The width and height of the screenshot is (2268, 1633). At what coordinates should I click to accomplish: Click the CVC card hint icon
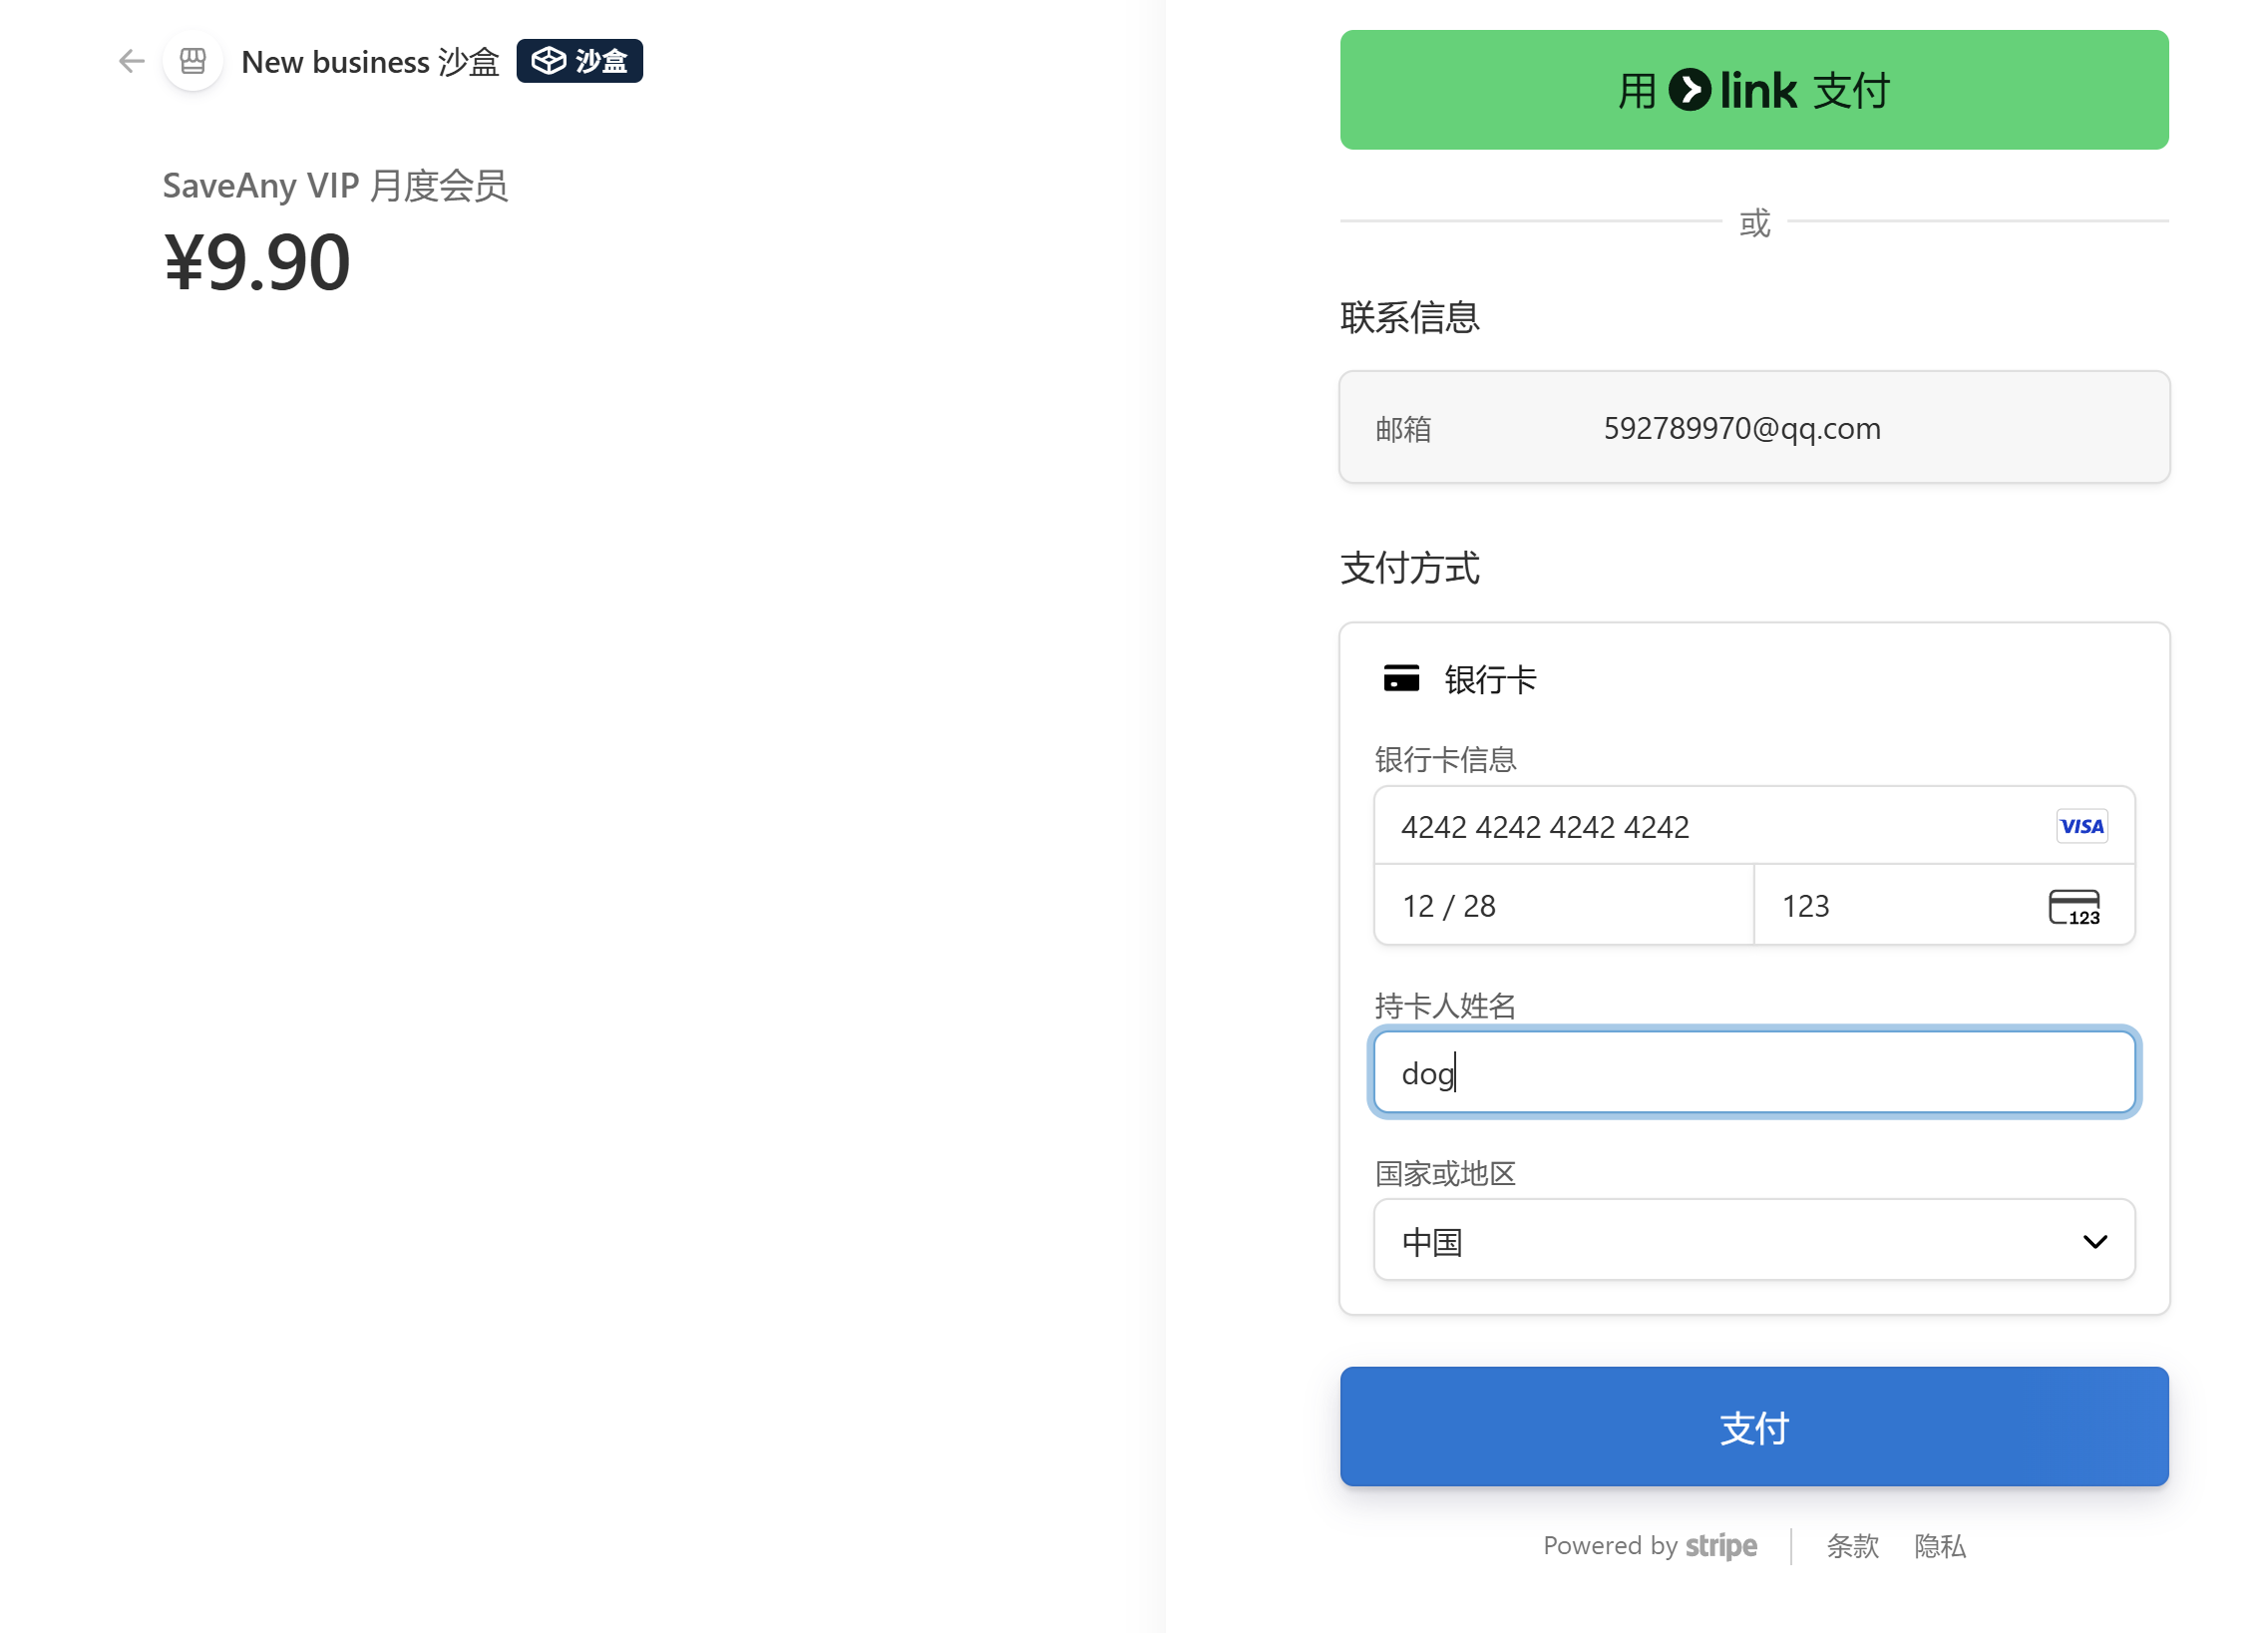coord(2073,907)
